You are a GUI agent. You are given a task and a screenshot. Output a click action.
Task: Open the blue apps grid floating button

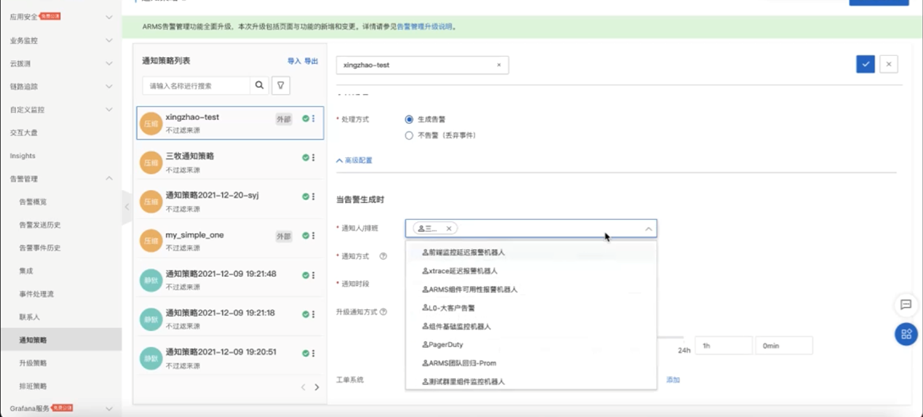tap(906, 334)
